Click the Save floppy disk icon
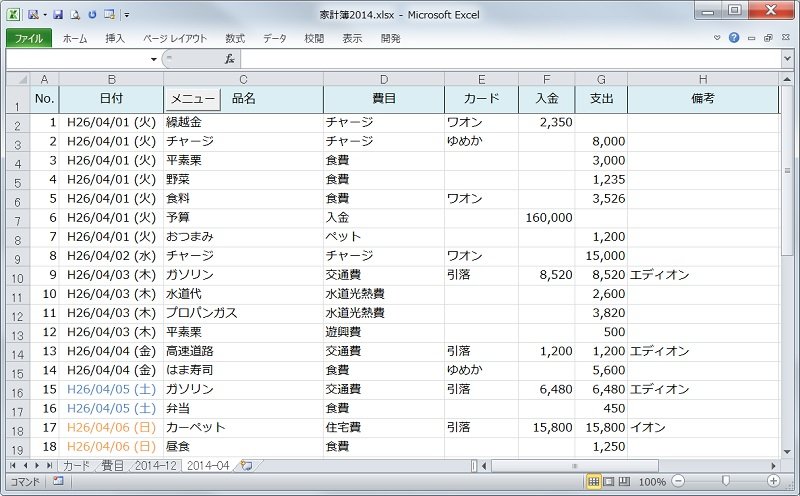The height and width of the screenshot is (496, 800). tap(58, 15)
